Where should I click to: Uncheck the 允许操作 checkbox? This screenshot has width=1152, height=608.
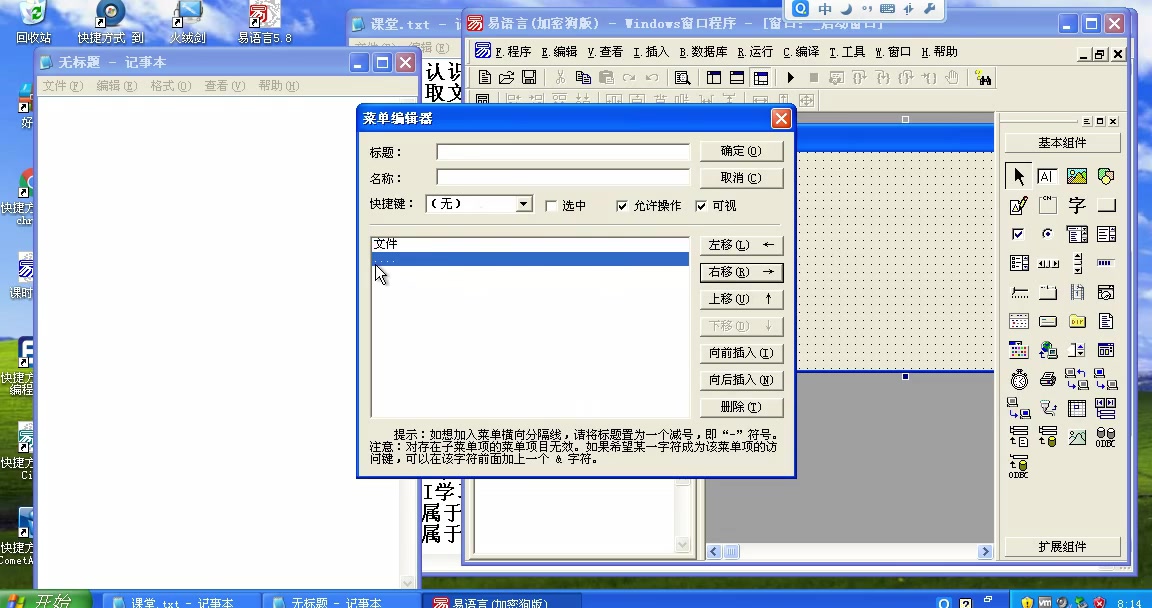(622, 205)
